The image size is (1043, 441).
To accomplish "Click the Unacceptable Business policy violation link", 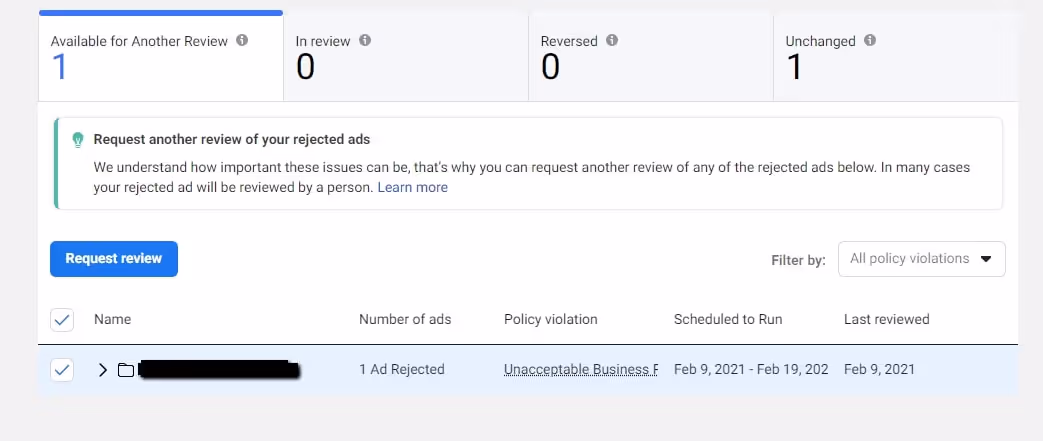I will [581, 370].
